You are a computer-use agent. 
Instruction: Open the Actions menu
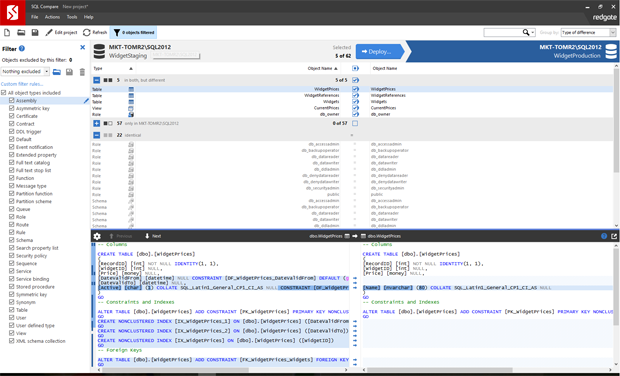(x=52, y=17)
